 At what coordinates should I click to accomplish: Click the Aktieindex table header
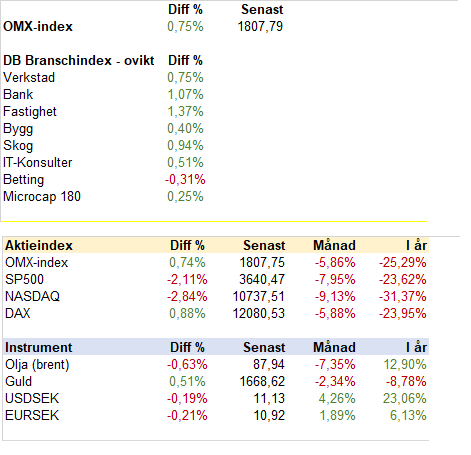pyautogui.click(x=39, y=246)
